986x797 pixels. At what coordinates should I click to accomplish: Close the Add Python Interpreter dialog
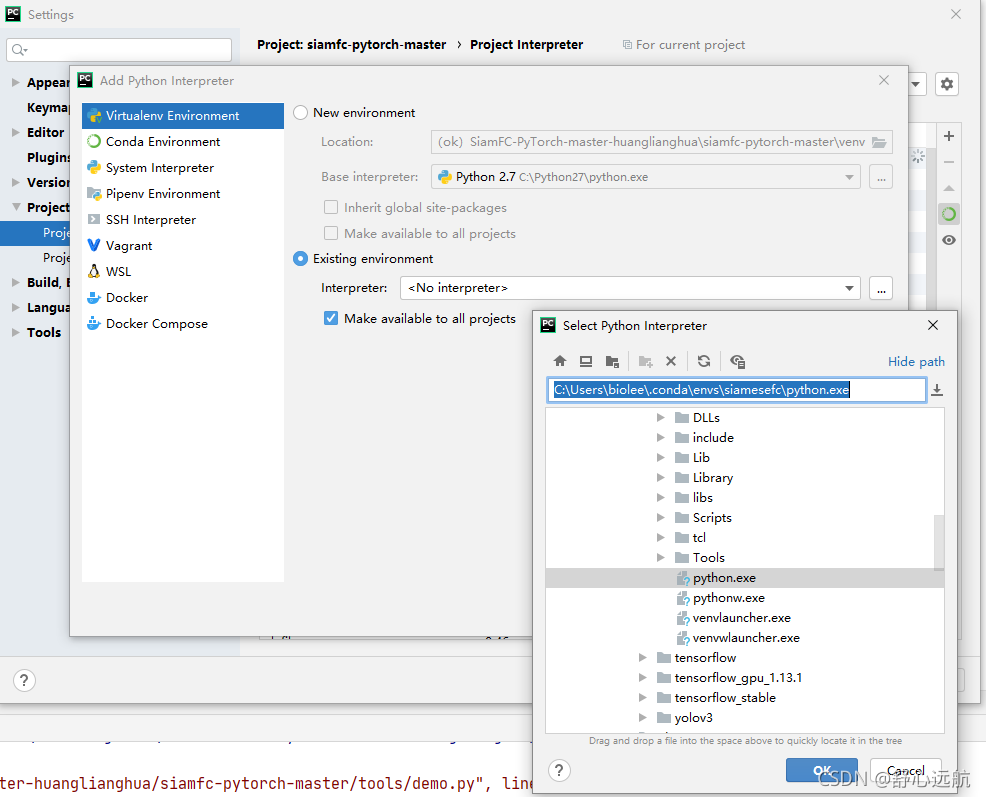(x=884, y=80)
